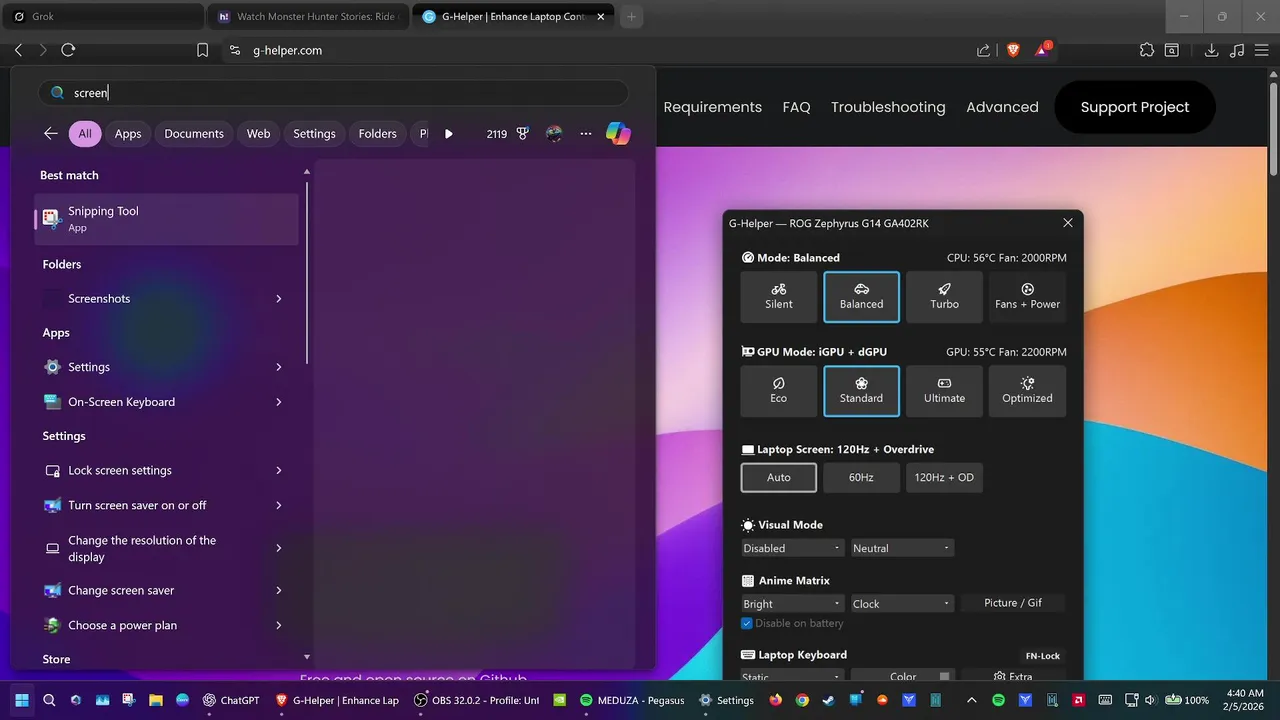1280x720 pixels.
Task: Switch GPU mode to Ultimate
Action: pyautogui.click(x=944, y=391)
